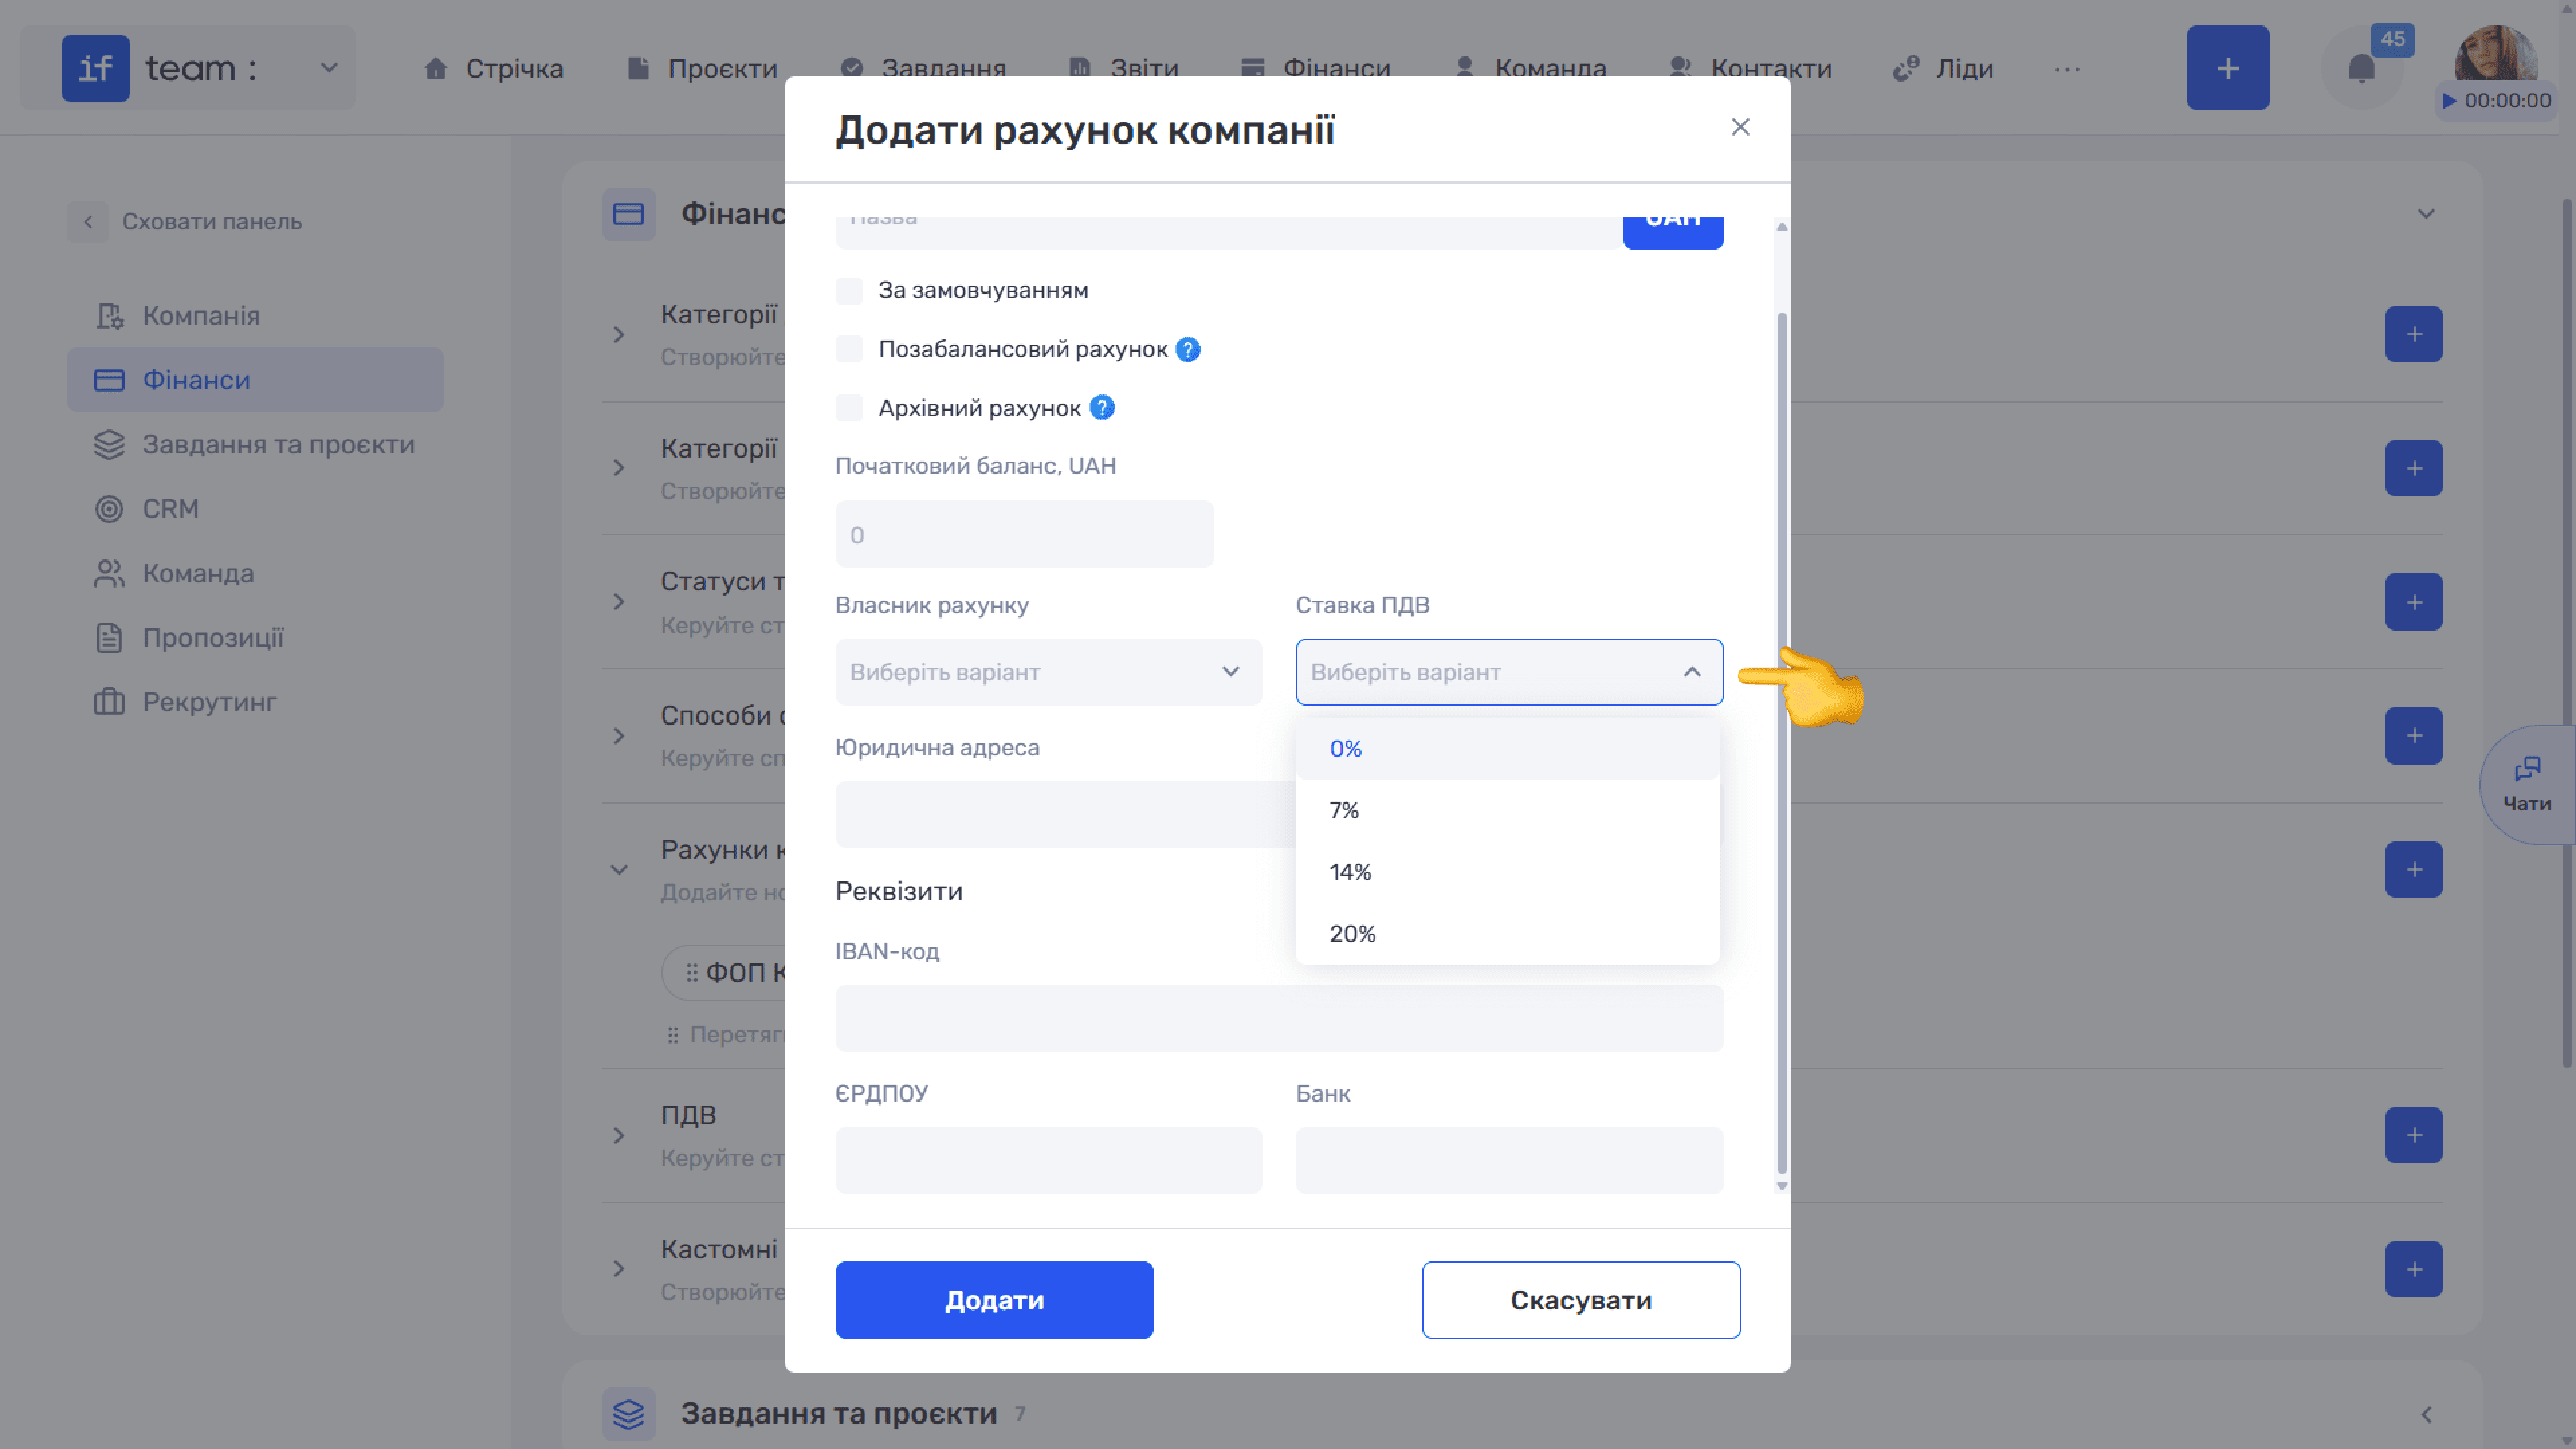Image resolution: width=2576 pixels, height=1449 pixels.
Task: Click the blue plus button in top bar
Action: tap(2227, 68)
